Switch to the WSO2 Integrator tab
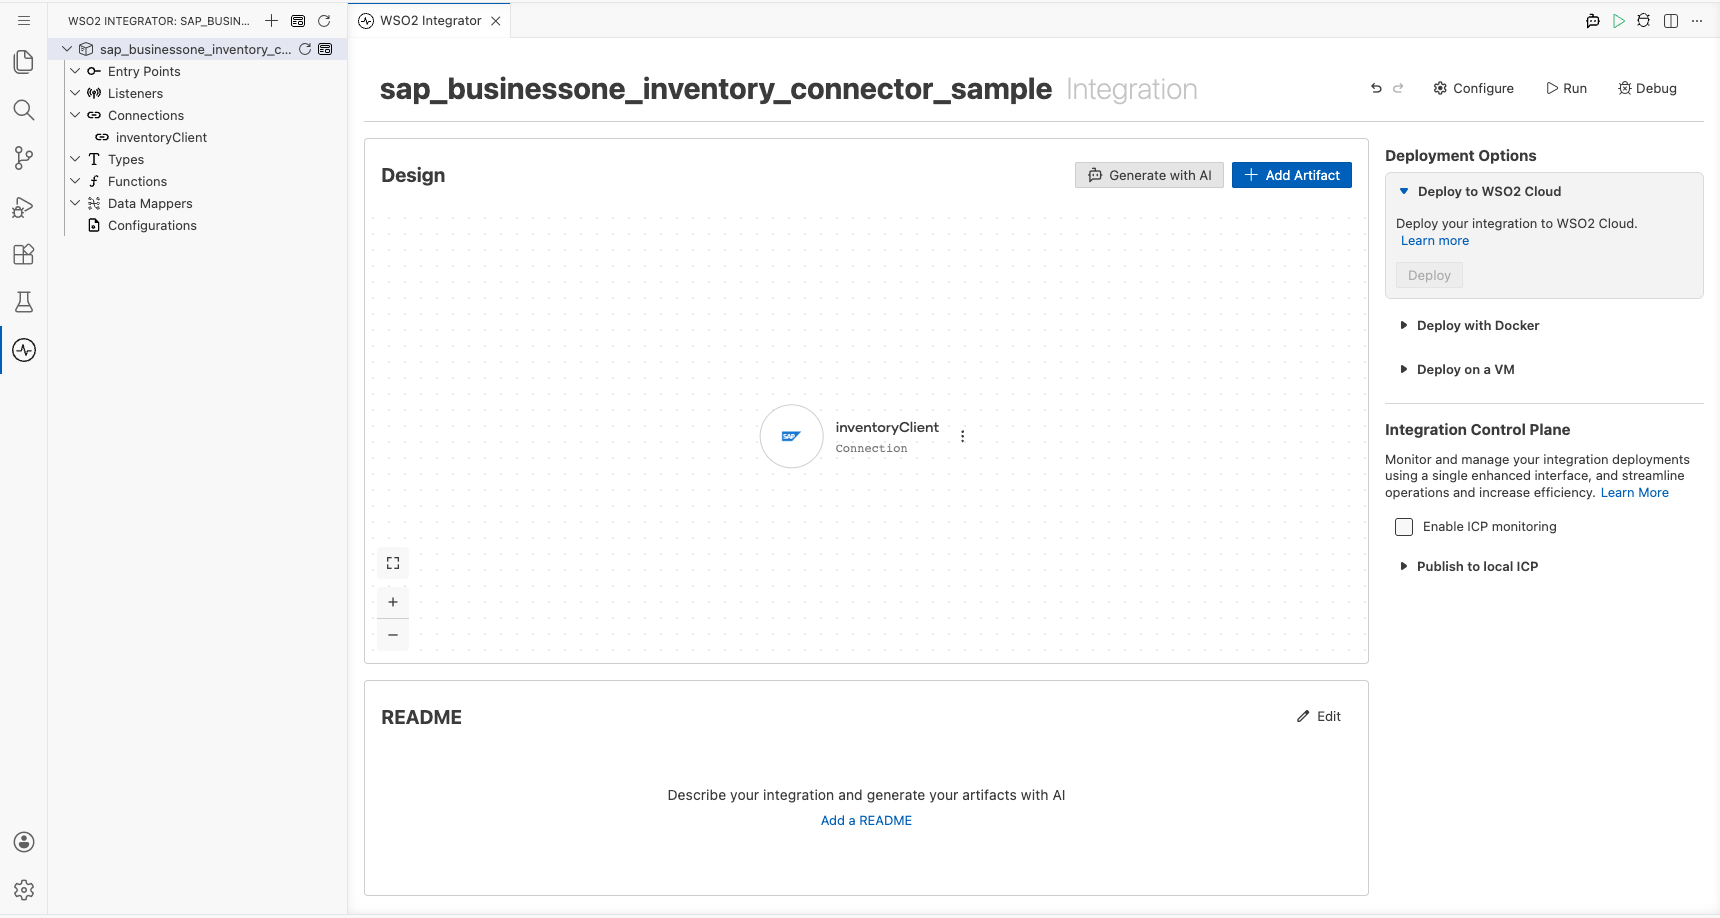The height and width of the screenshot is (918, 1720). click(x=429, y=20)
